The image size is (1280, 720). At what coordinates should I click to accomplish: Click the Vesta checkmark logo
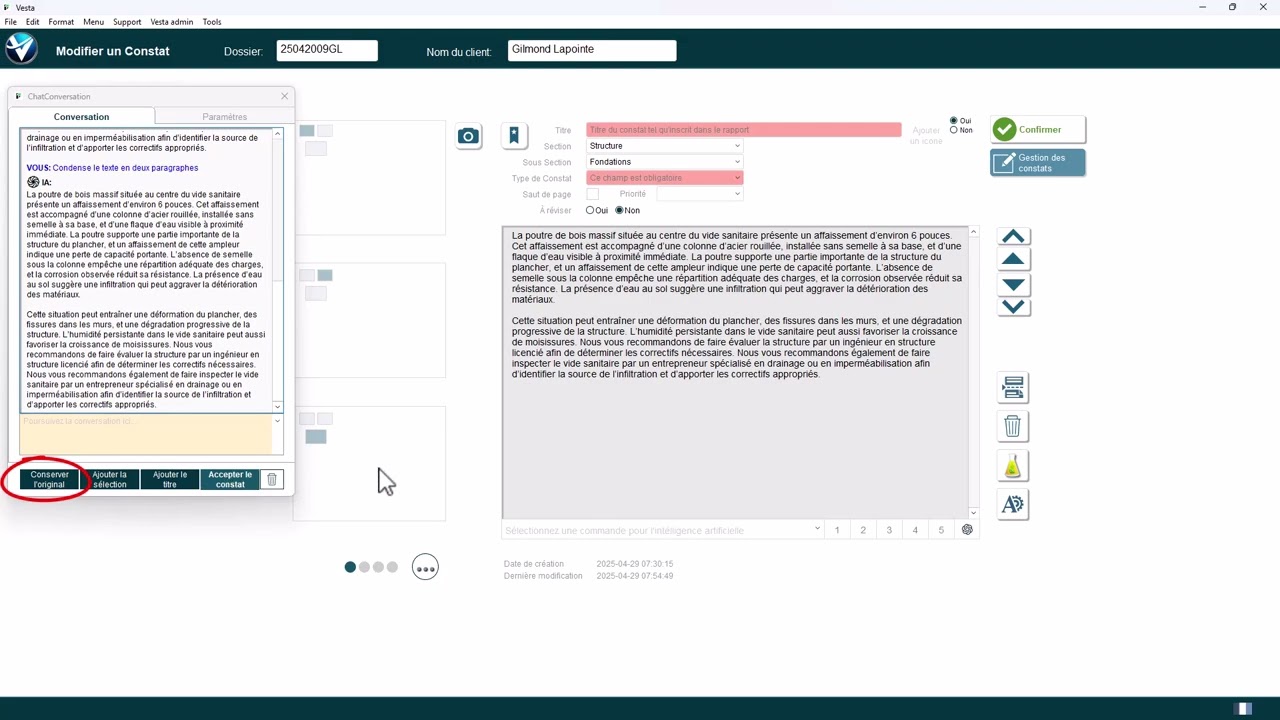click(21, 49)
